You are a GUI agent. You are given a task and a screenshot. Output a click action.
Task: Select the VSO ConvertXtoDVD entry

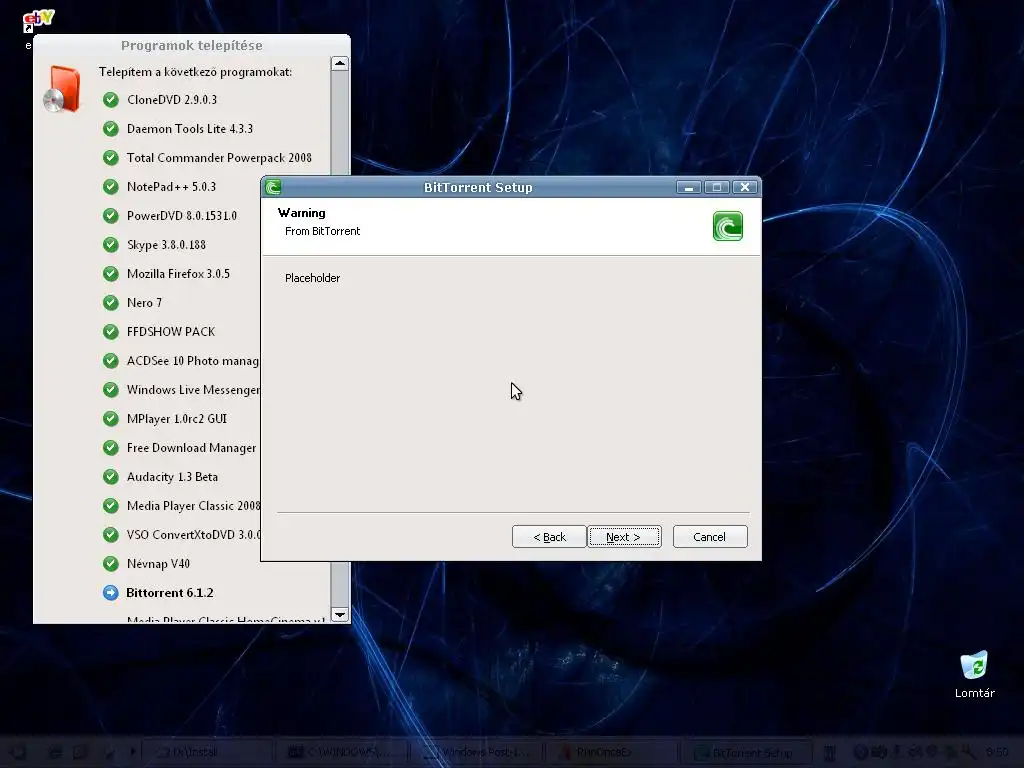point(193,534)
